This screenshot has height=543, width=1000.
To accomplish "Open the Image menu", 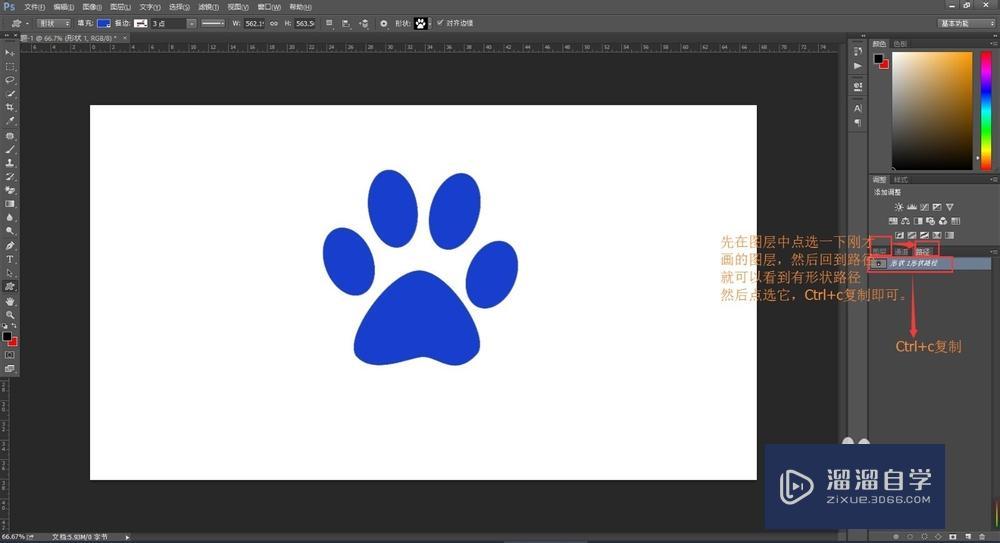I will click(x=92, y=7).
